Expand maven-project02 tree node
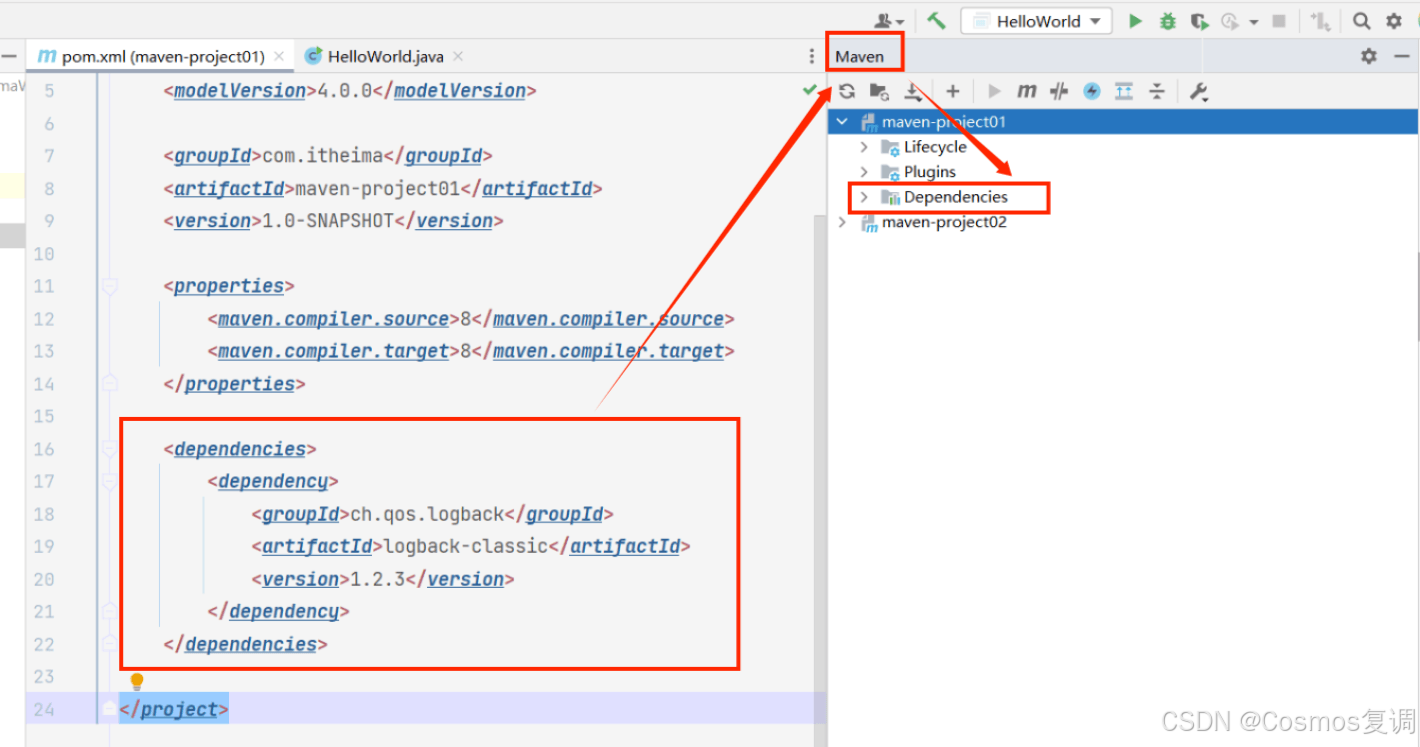This screenshot has height=747, width=1420. [x=842, y=222]
